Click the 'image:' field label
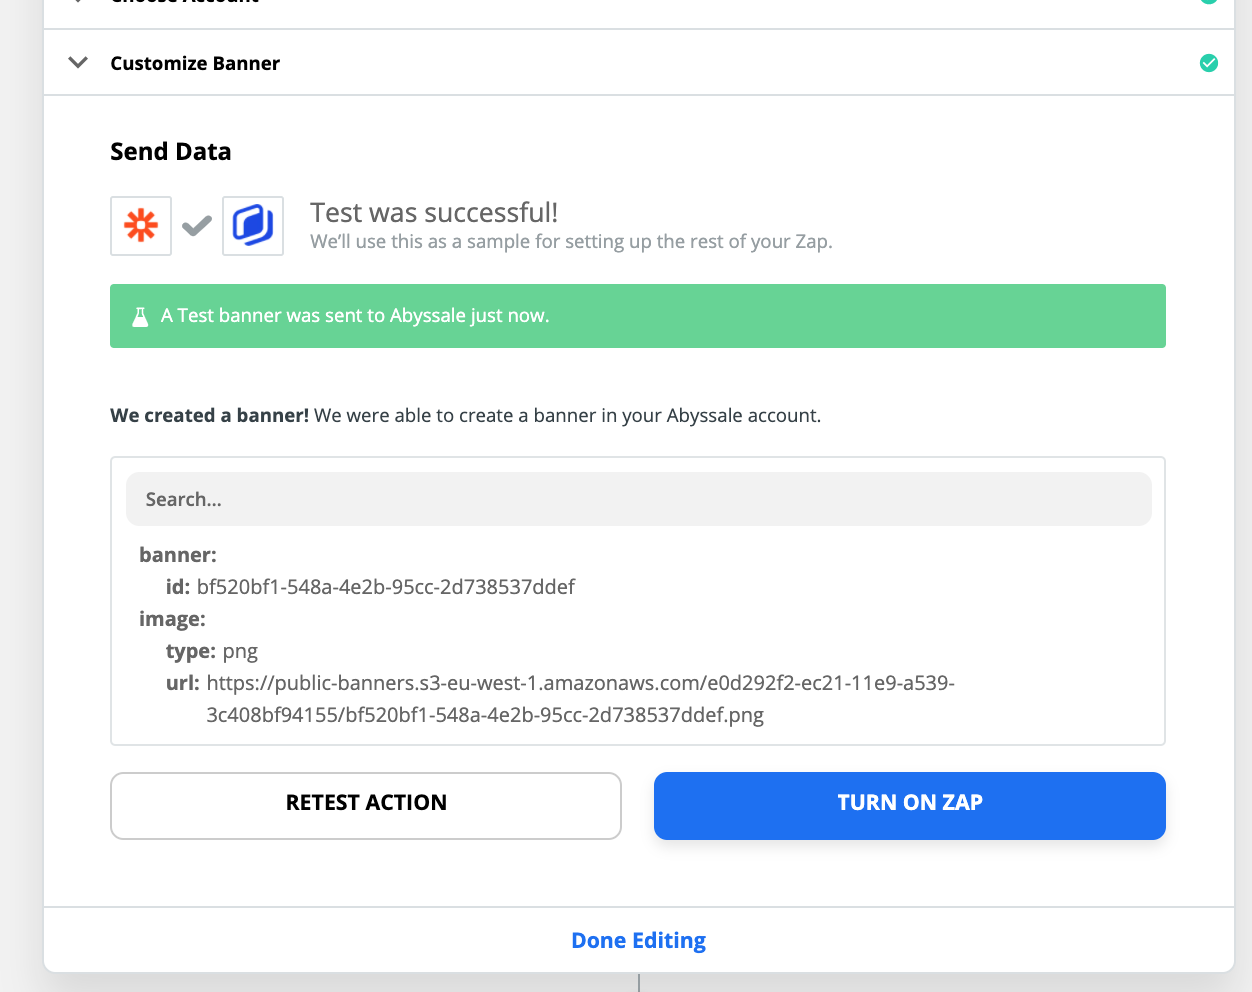The width and height of the screenshot is (1252, 992). (172, 619)
